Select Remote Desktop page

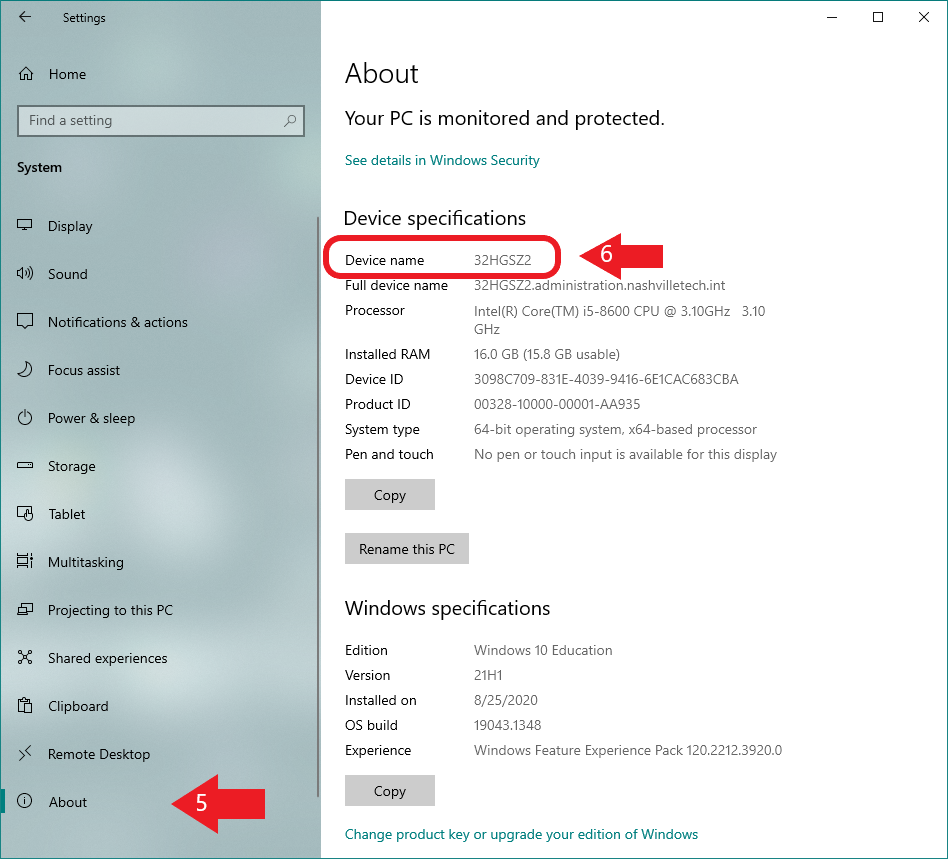pos(159,754)
